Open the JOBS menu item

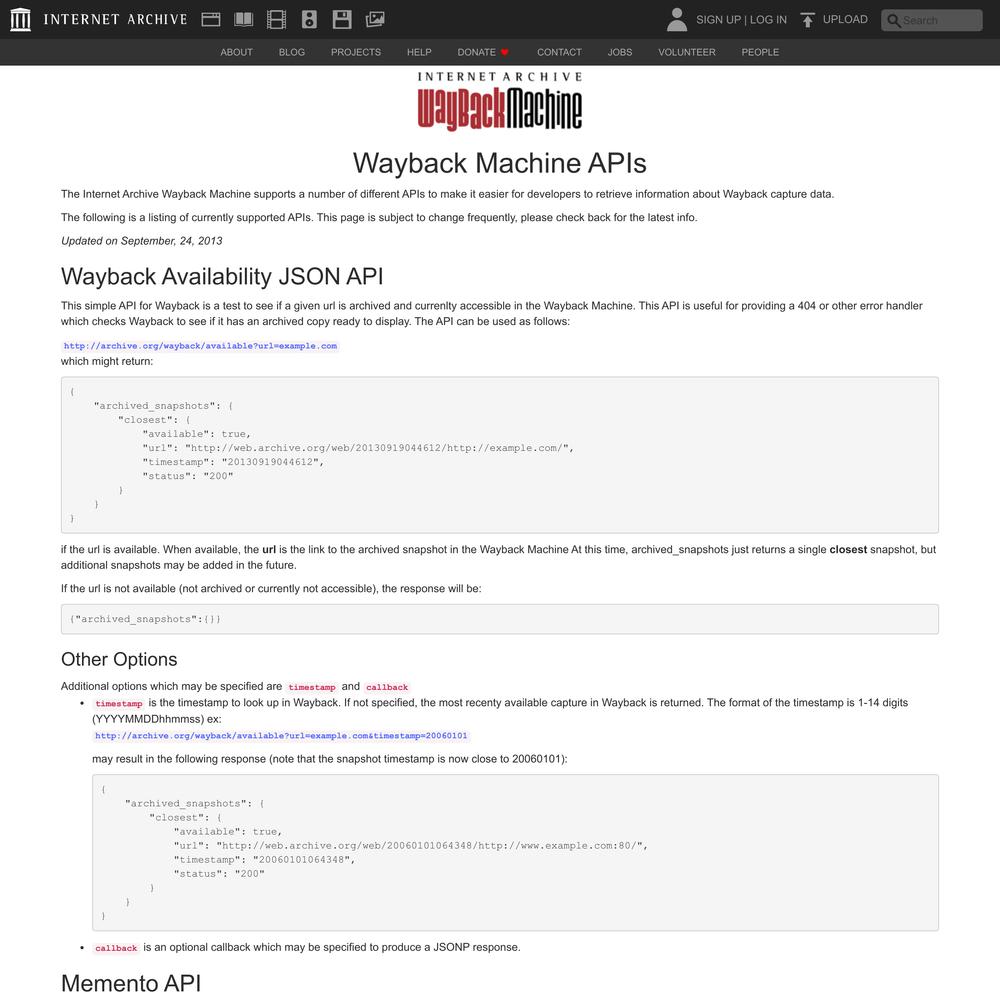click(620, 52)
